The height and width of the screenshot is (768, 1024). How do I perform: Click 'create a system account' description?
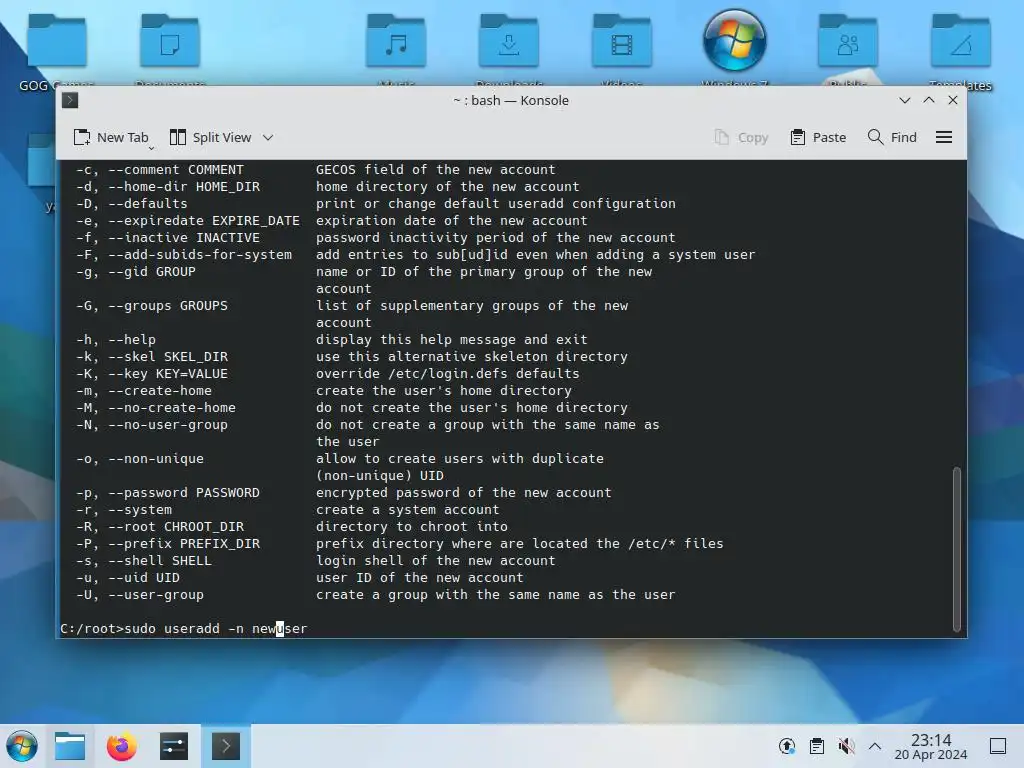408,509
